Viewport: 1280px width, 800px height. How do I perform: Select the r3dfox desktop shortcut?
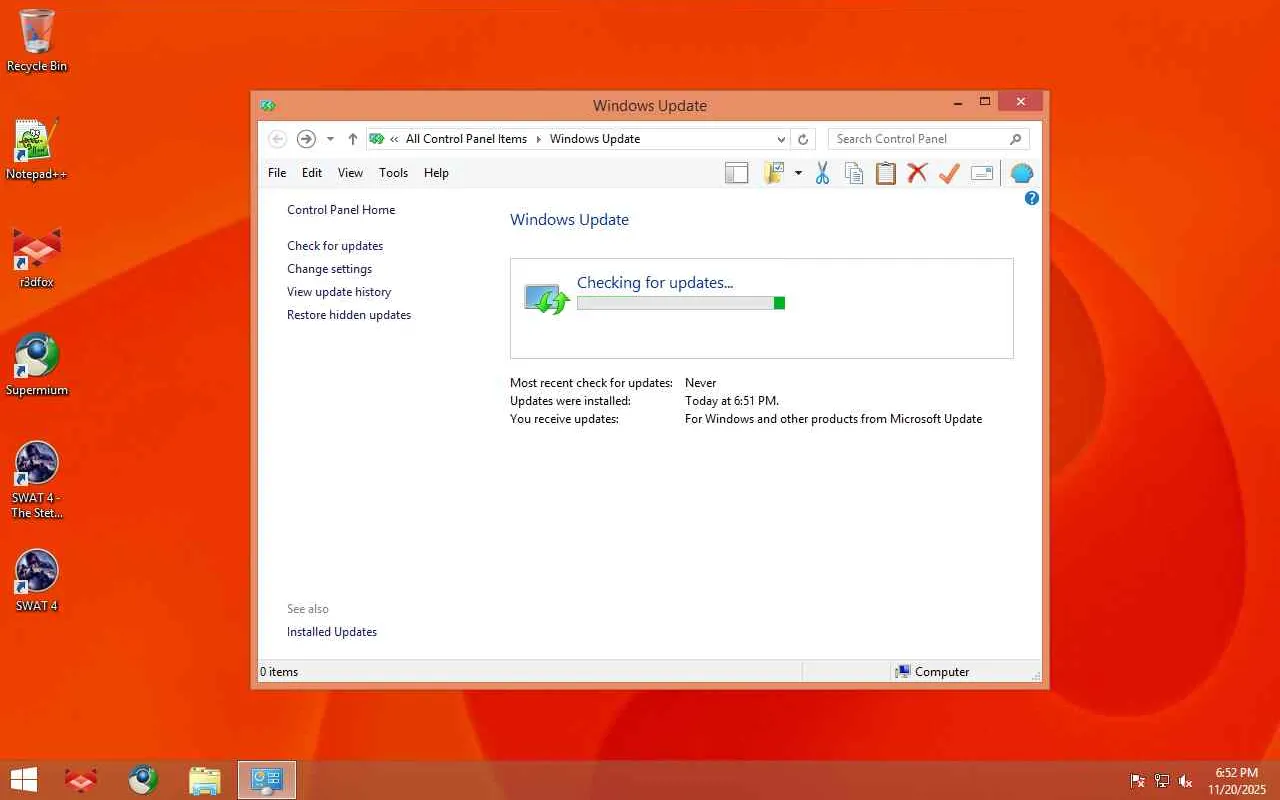click(x=37, y=258)
